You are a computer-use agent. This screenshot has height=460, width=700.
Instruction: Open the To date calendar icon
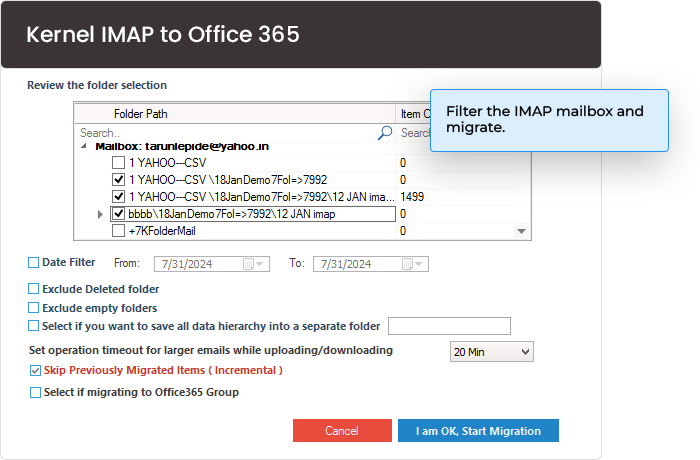point(407,264)
